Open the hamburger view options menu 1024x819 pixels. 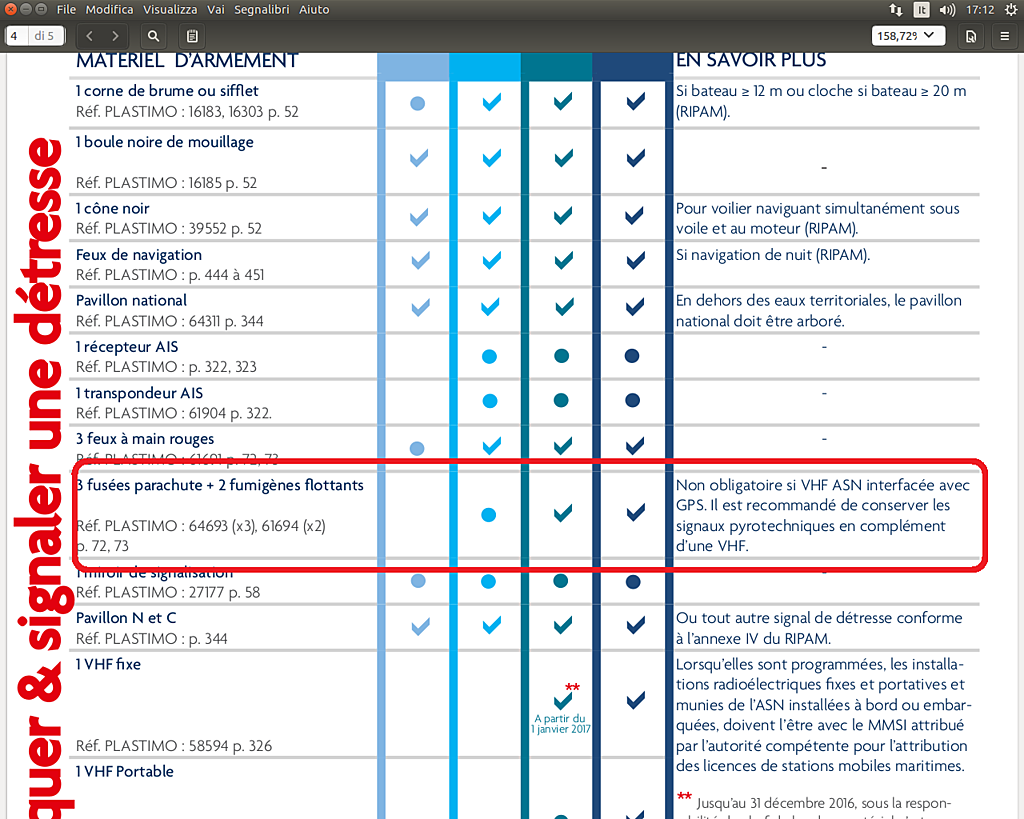click(x=1005, y=36)
